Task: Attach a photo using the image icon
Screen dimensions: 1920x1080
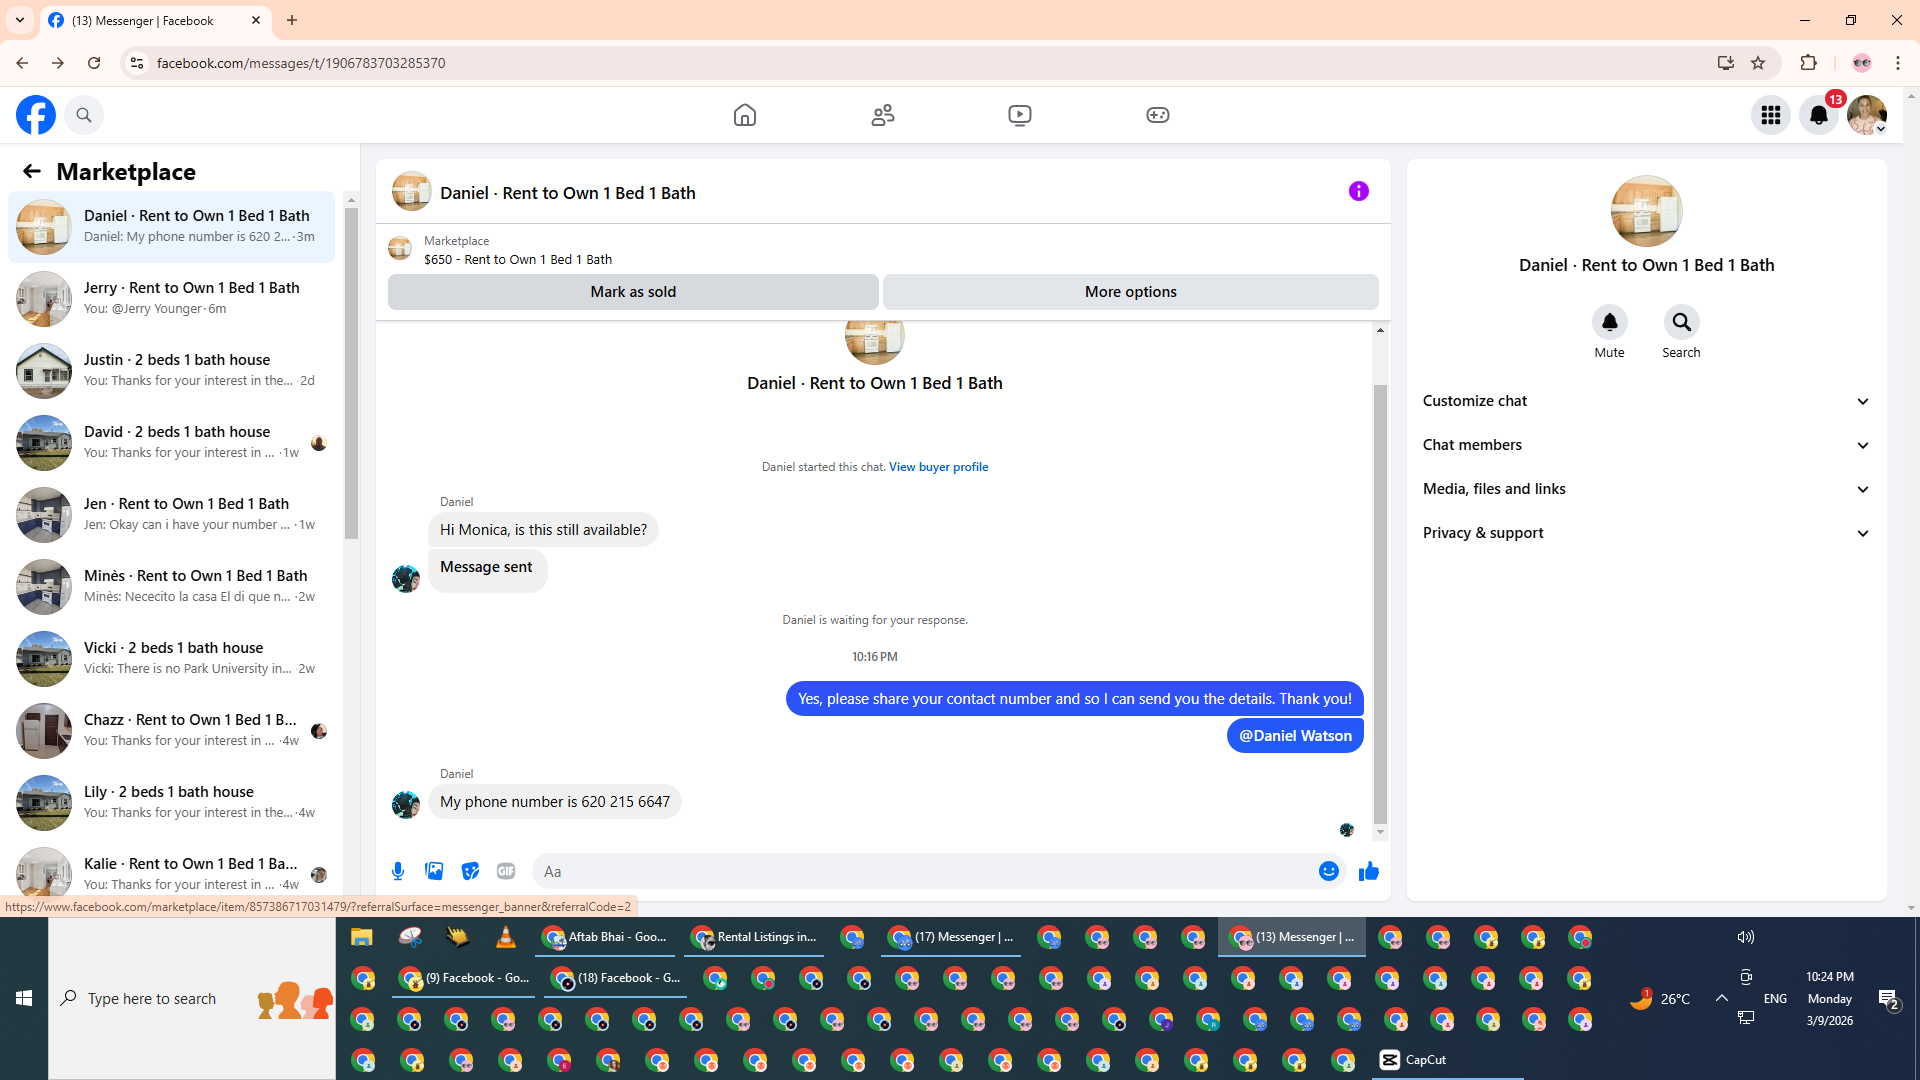Action: coord(434,871)
